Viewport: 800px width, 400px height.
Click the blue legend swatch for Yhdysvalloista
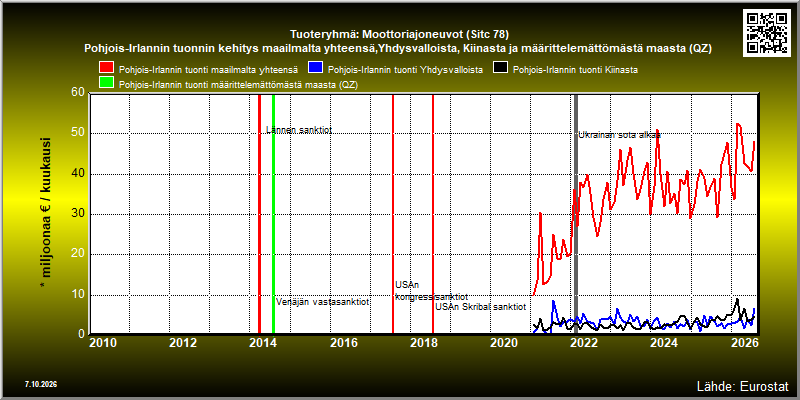pyautogui.click(x=316, y=68)
